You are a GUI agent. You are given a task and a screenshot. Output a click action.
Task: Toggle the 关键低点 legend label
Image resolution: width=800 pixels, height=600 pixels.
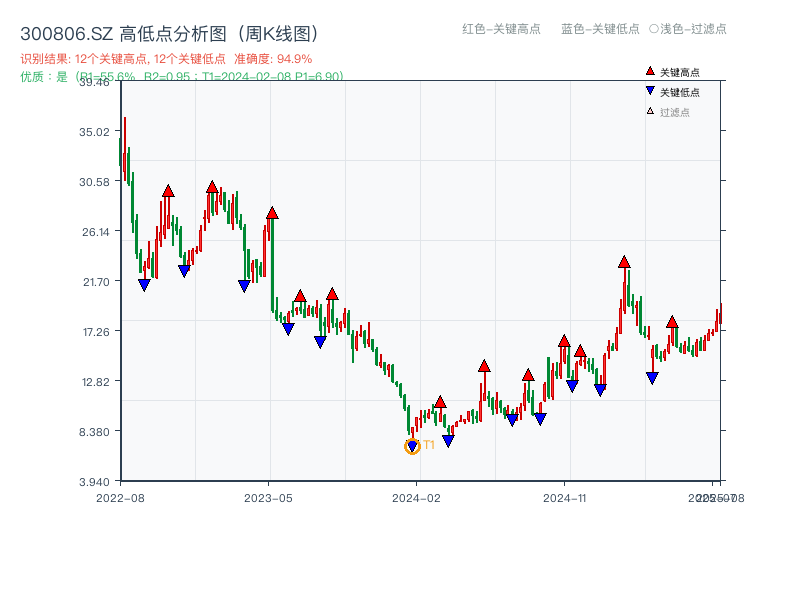click(x=680, y=92)
